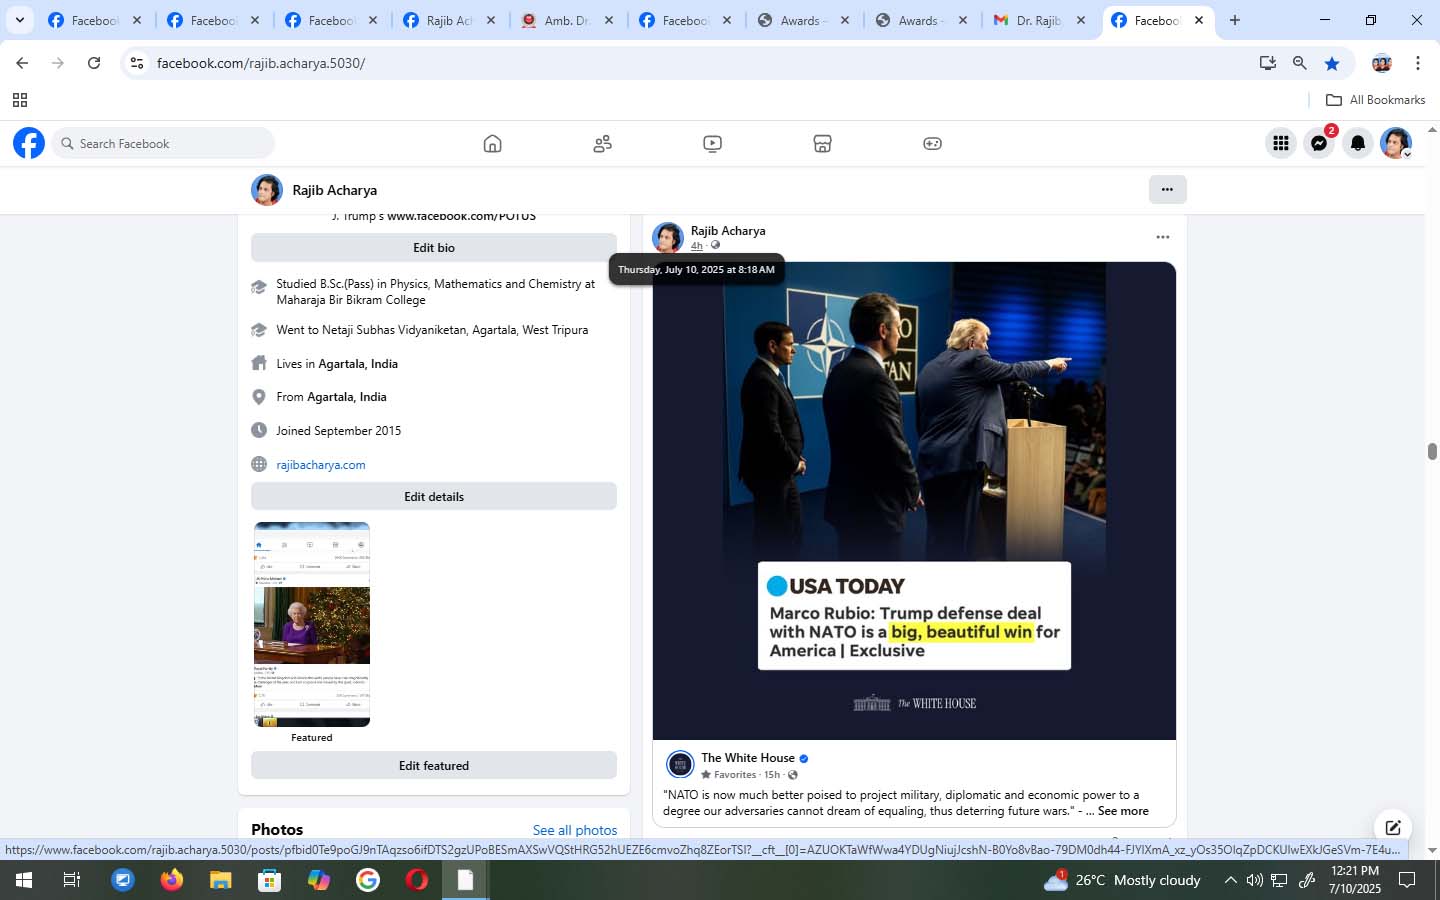Switch to the Dr. Rajib Gmail tab
The image size is (1440, 900).
point(1039,20)
